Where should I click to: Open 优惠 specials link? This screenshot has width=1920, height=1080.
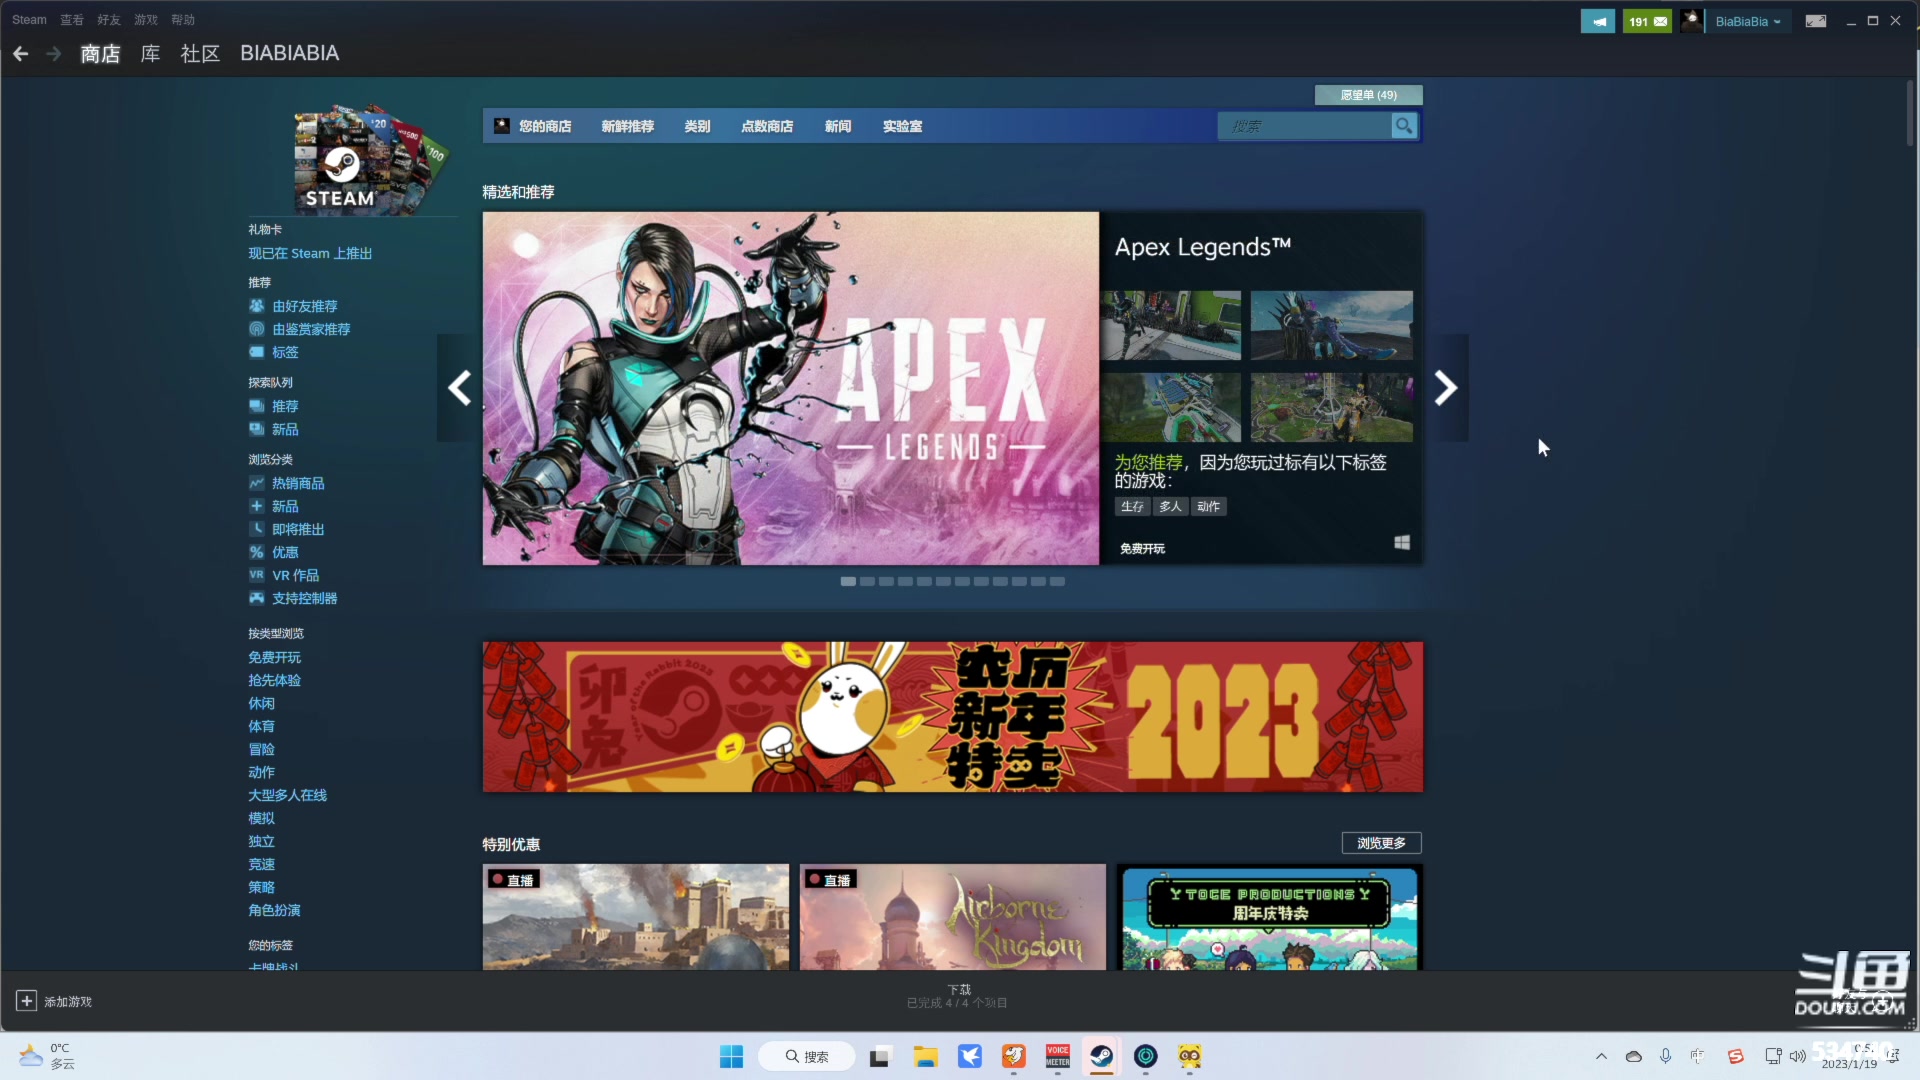pyautogui.click(x=285, y=552)
